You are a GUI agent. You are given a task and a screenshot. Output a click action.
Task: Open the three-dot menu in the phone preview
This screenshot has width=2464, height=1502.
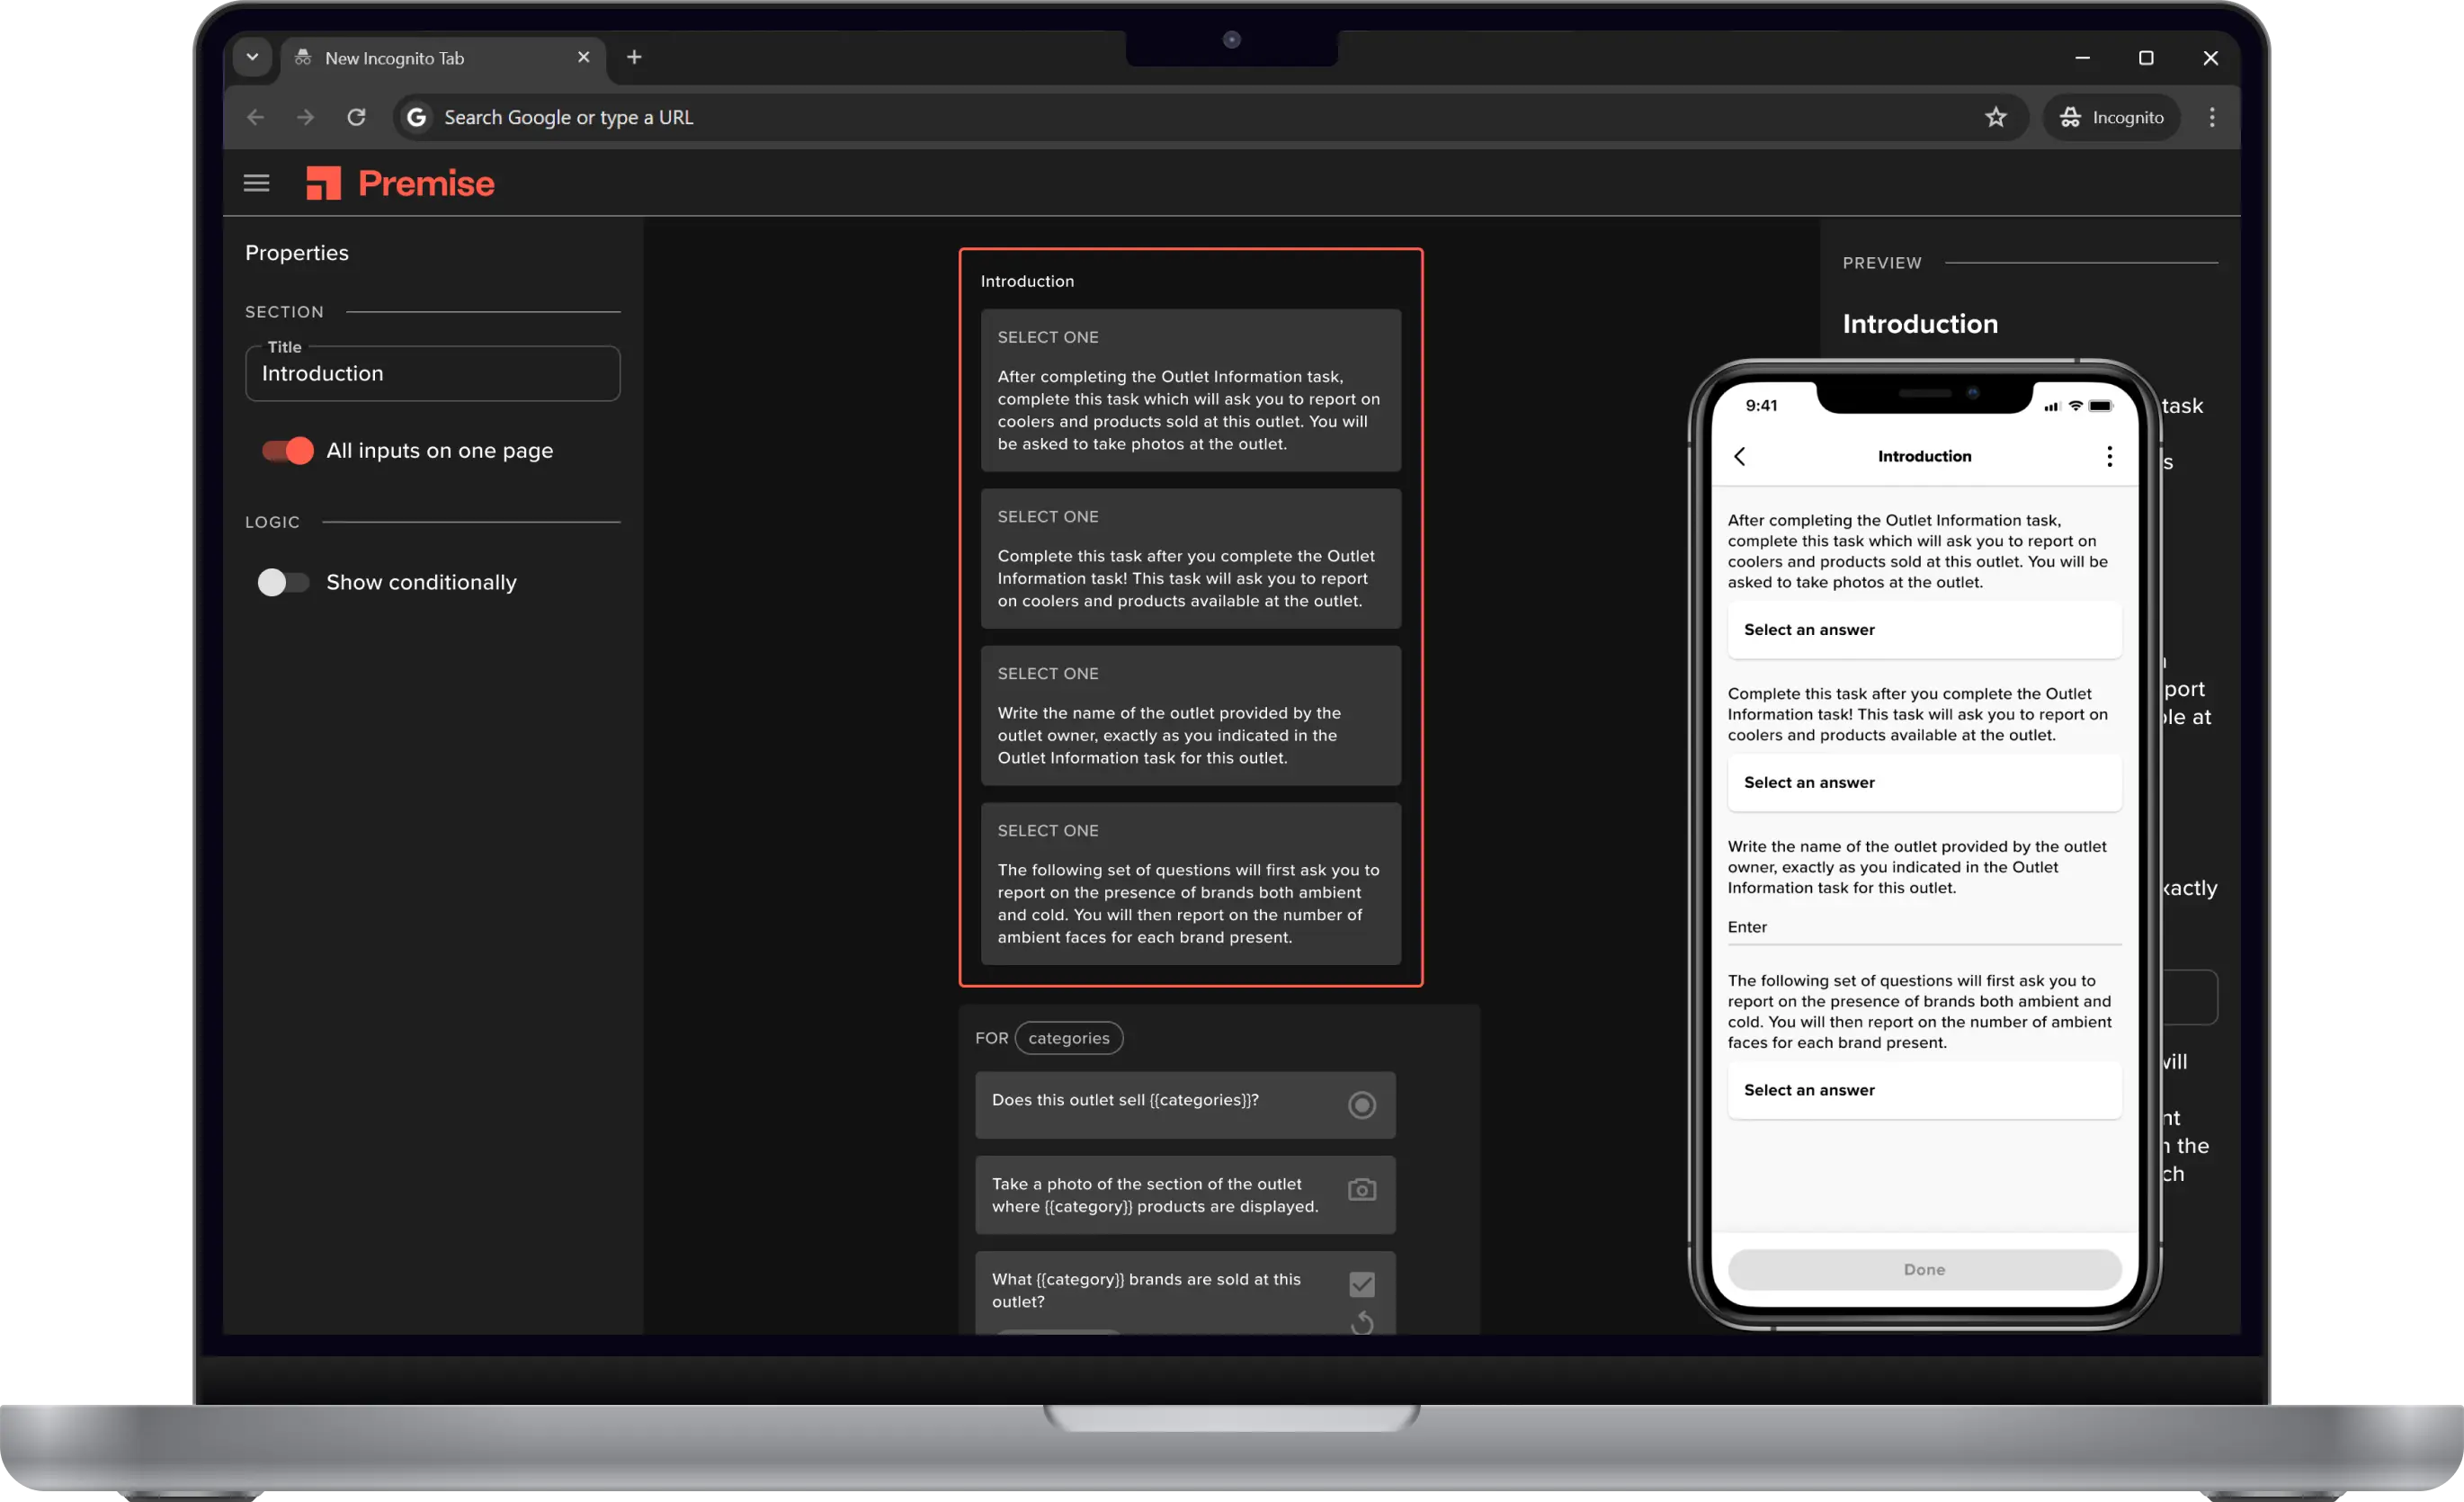coord(2110,456)
